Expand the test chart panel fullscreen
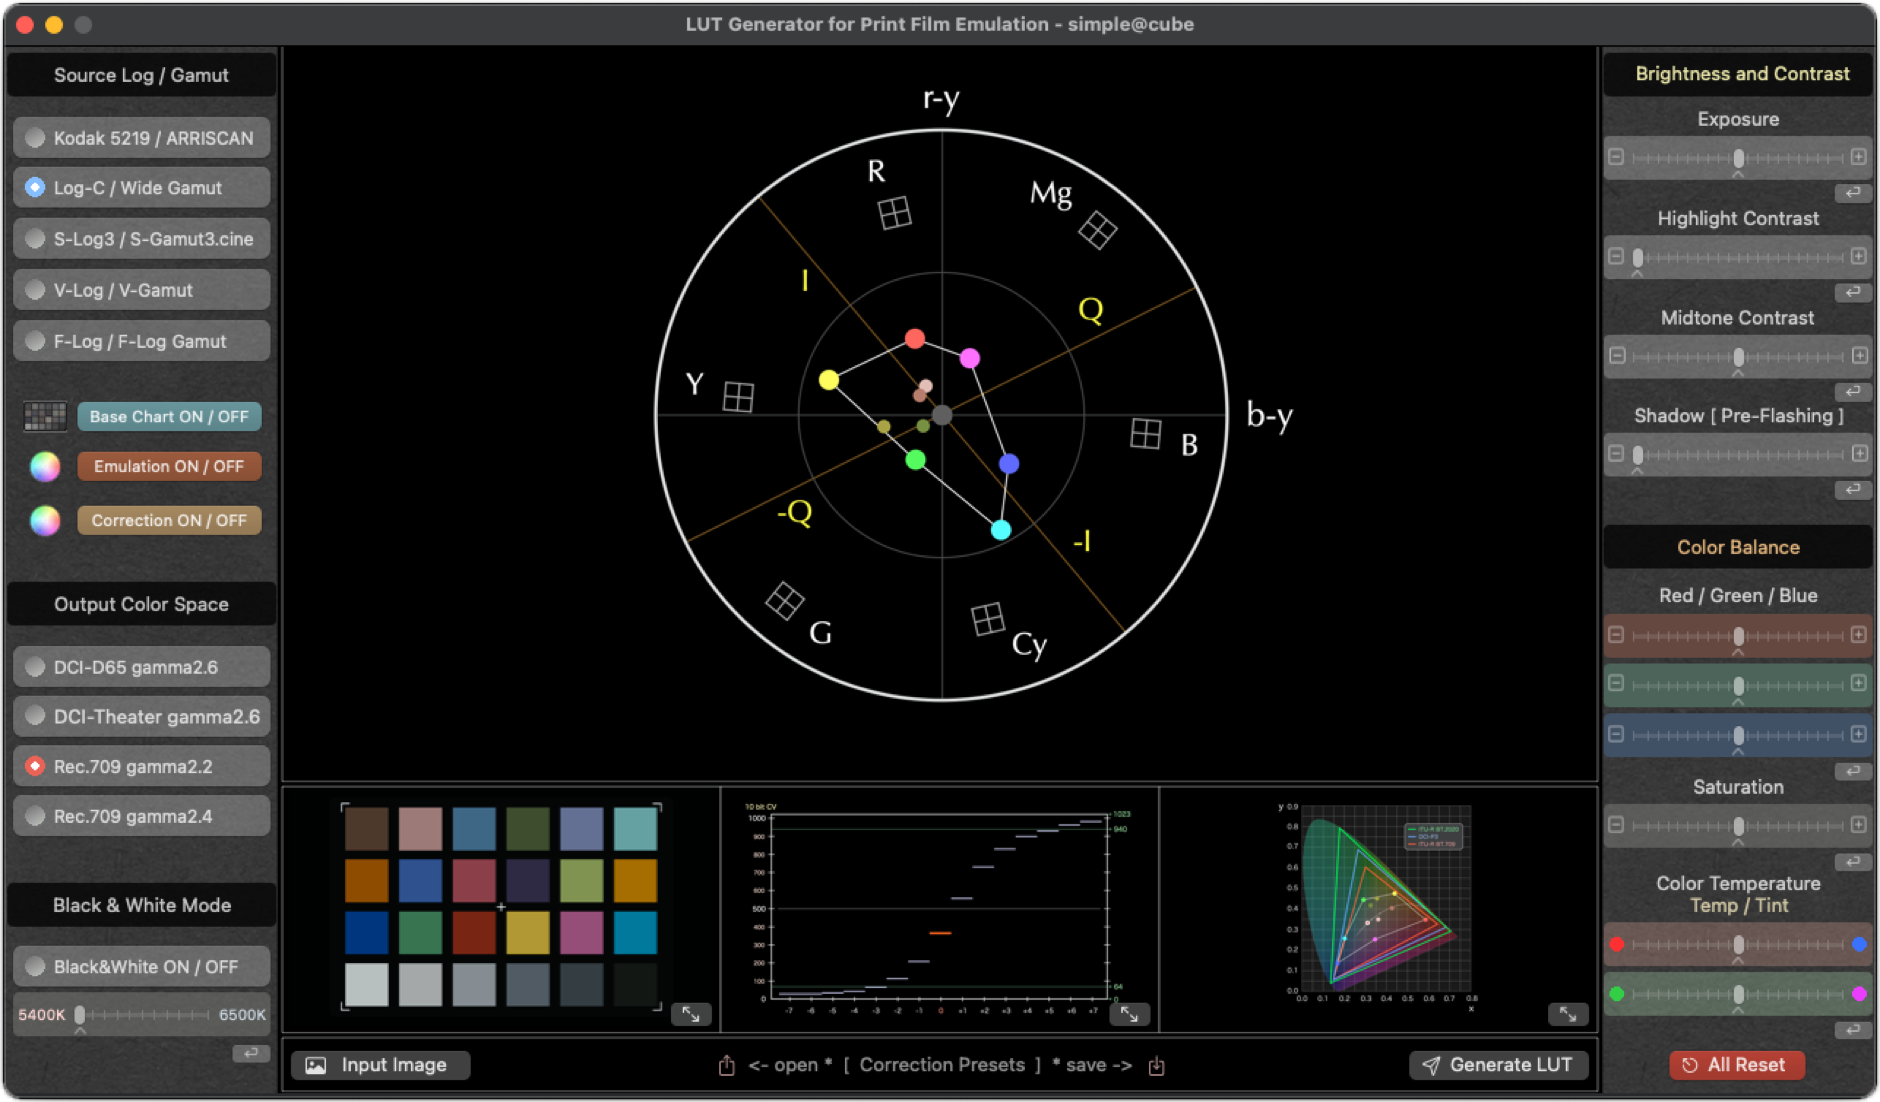The image size is (1880, 1102). 692,1014
